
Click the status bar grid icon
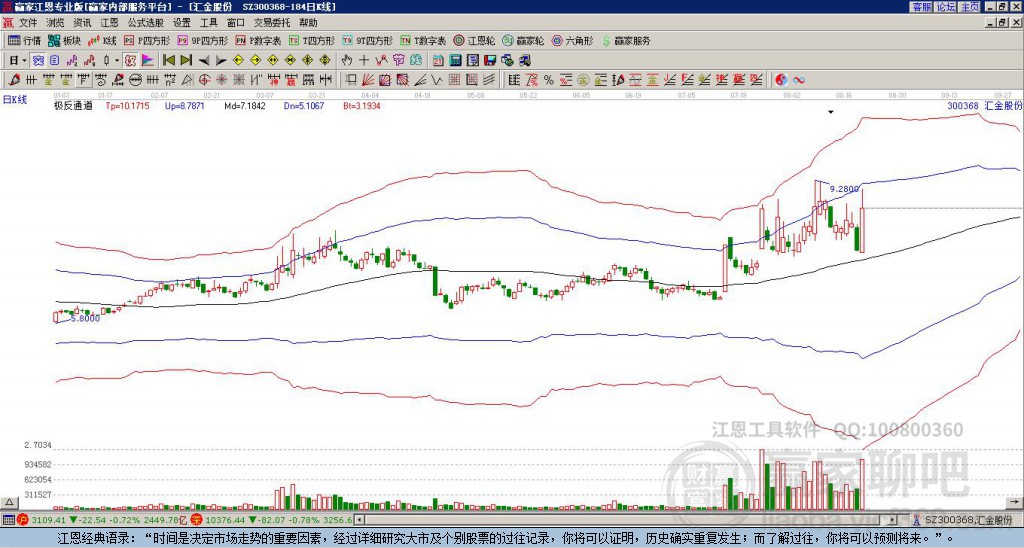pyautogui.click(x=8, y=520)
